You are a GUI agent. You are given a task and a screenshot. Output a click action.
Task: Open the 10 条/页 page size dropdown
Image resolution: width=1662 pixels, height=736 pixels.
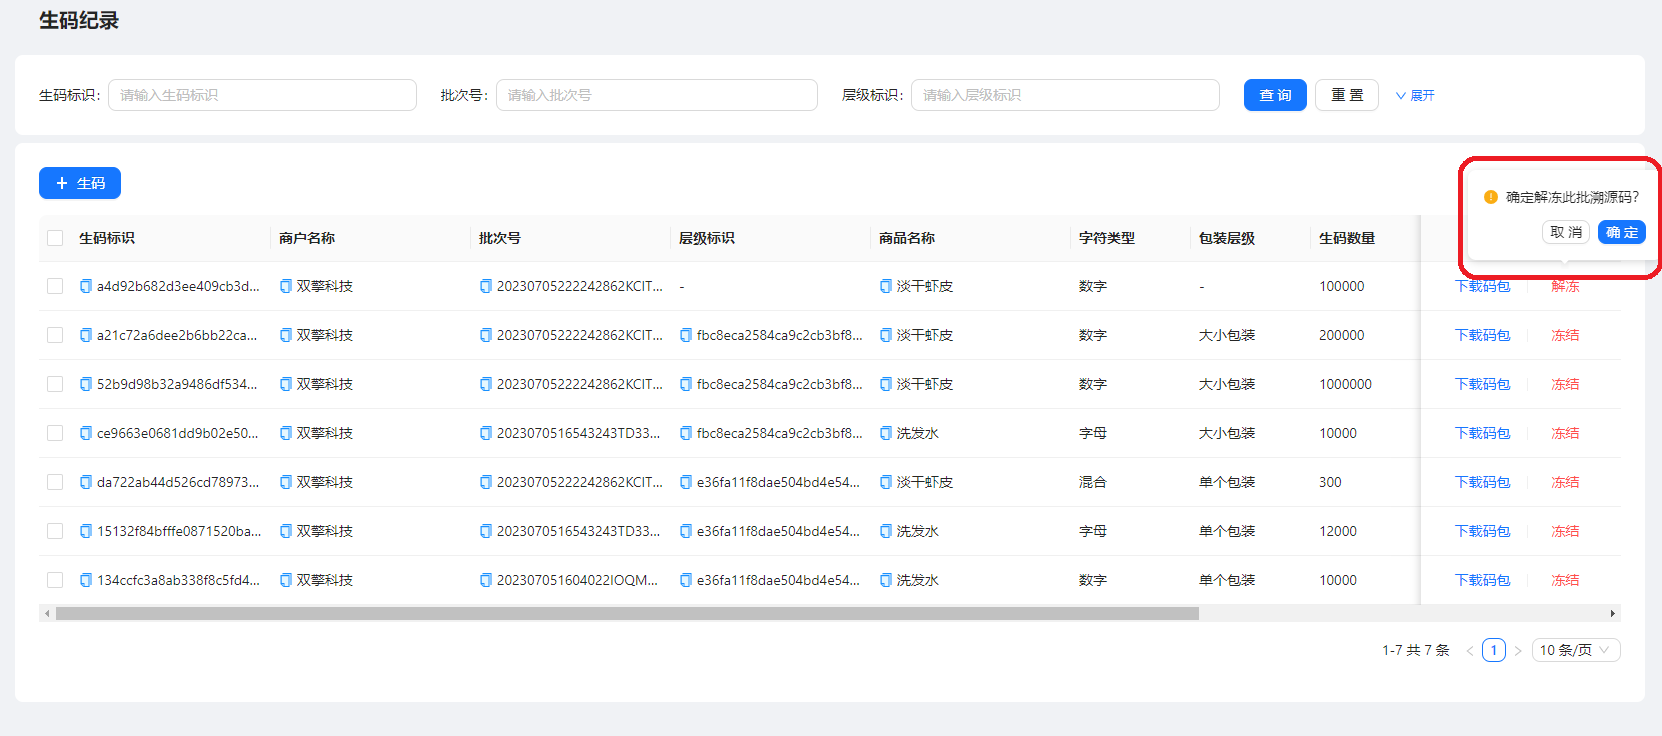1576,650
